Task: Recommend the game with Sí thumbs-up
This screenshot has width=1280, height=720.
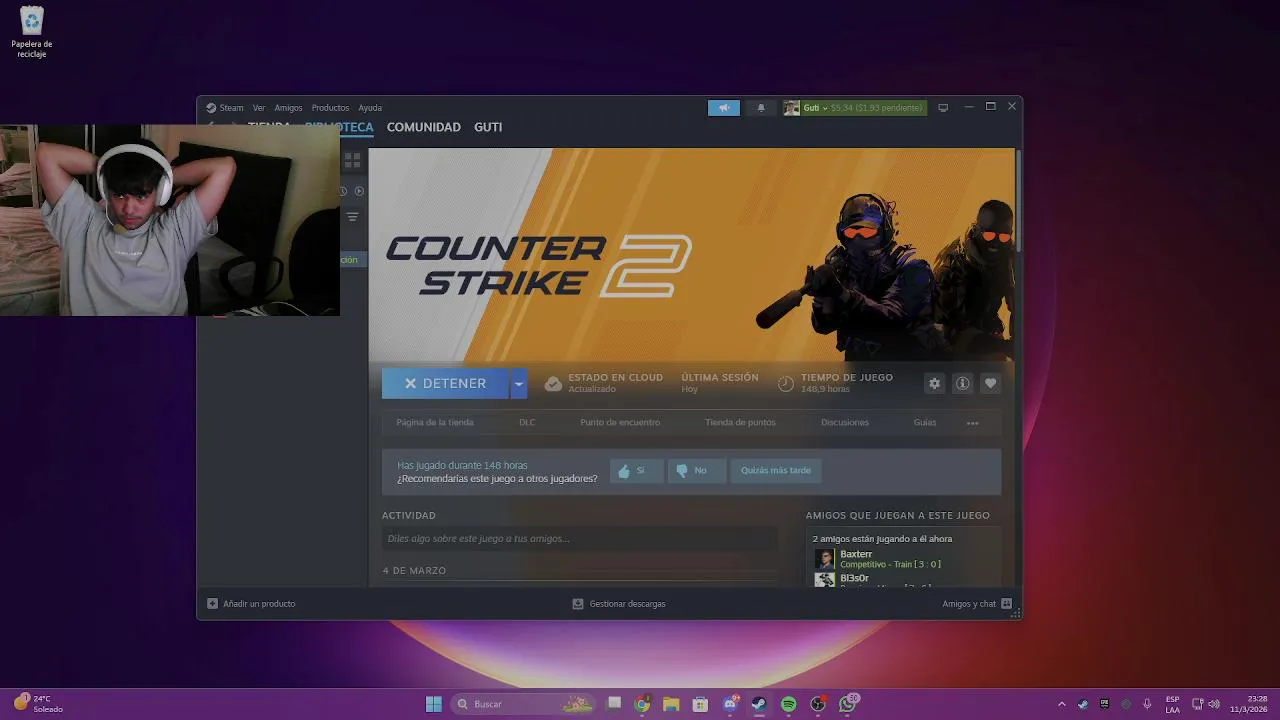Action: pos(637,470)
